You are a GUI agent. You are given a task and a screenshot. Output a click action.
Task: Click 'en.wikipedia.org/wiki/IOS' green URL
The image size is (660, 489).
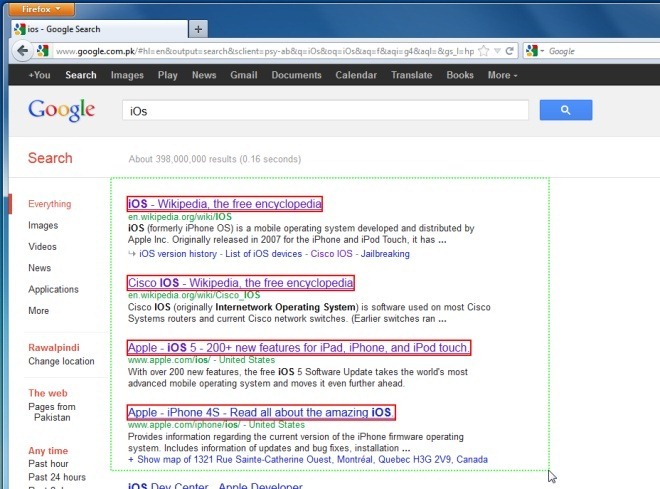coord(180,217)
